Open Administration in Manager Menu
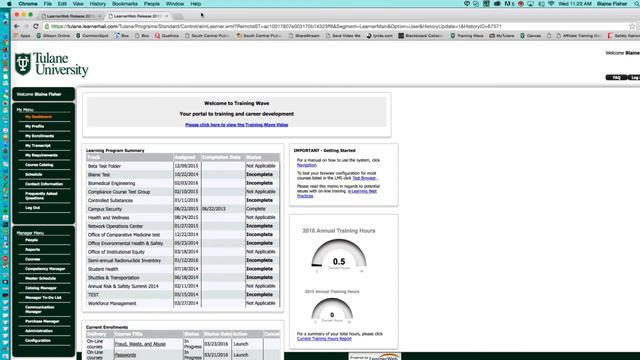Screen dimensions: 640x360 pyautogui.click(x=39, y=331)
